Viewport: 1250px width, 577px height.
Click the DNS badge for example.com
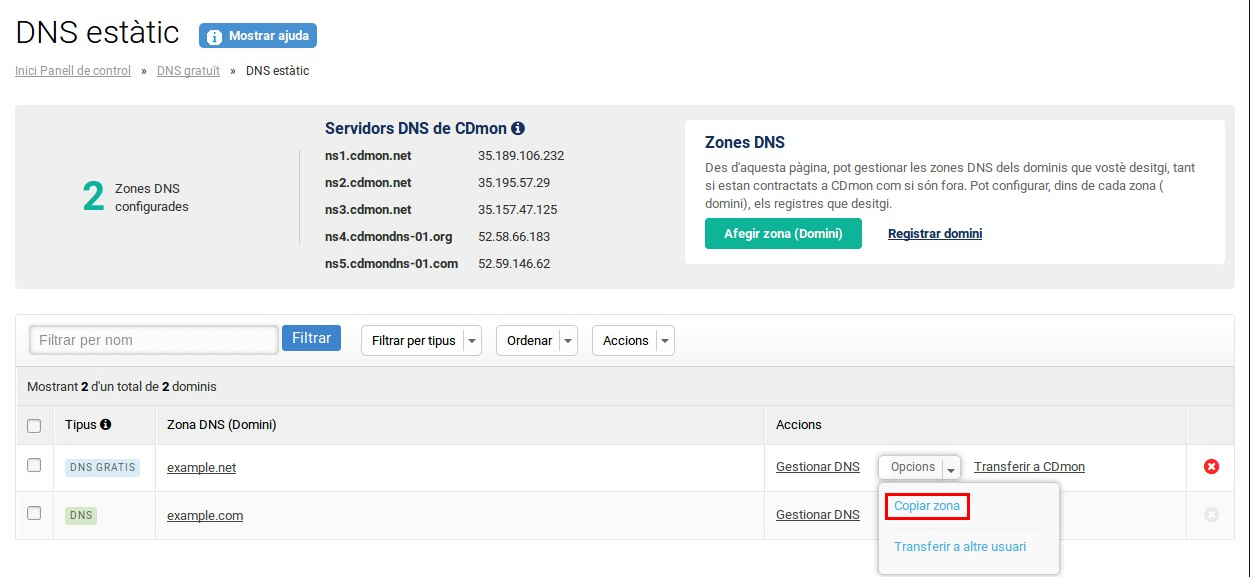[x=81, y=515]
